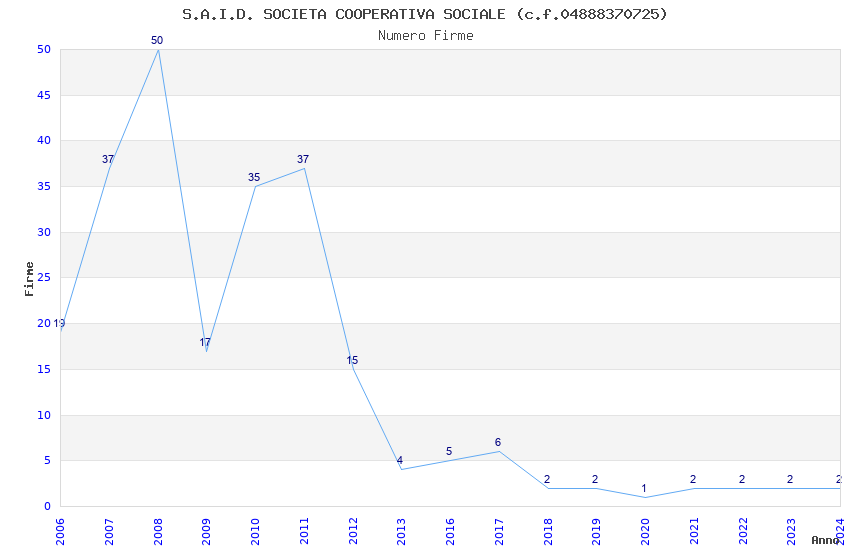Click x-axis year 2013

tap(401, 532)
